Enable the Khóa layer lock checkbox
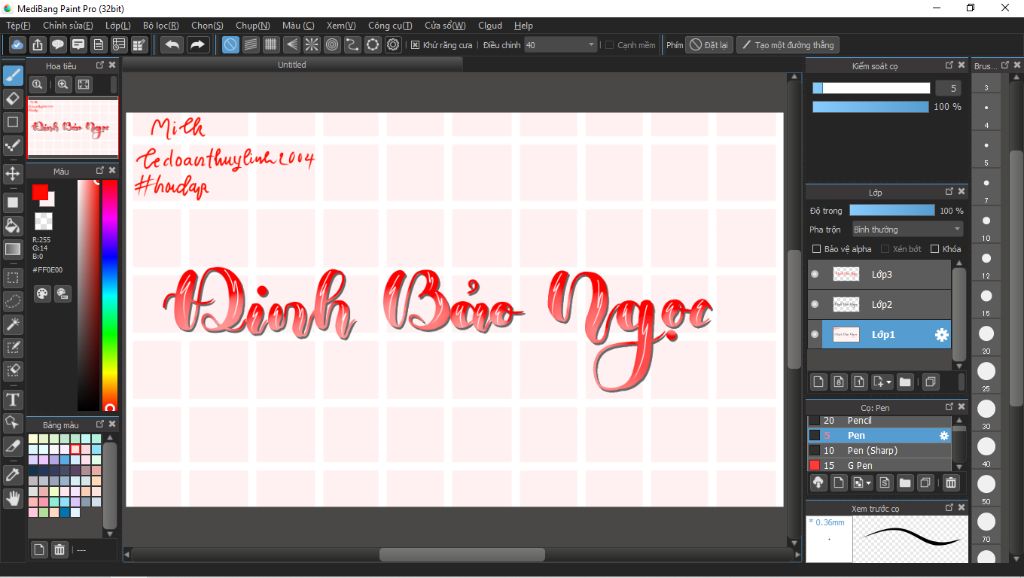1024x578 pixels. tap(935, 249)
